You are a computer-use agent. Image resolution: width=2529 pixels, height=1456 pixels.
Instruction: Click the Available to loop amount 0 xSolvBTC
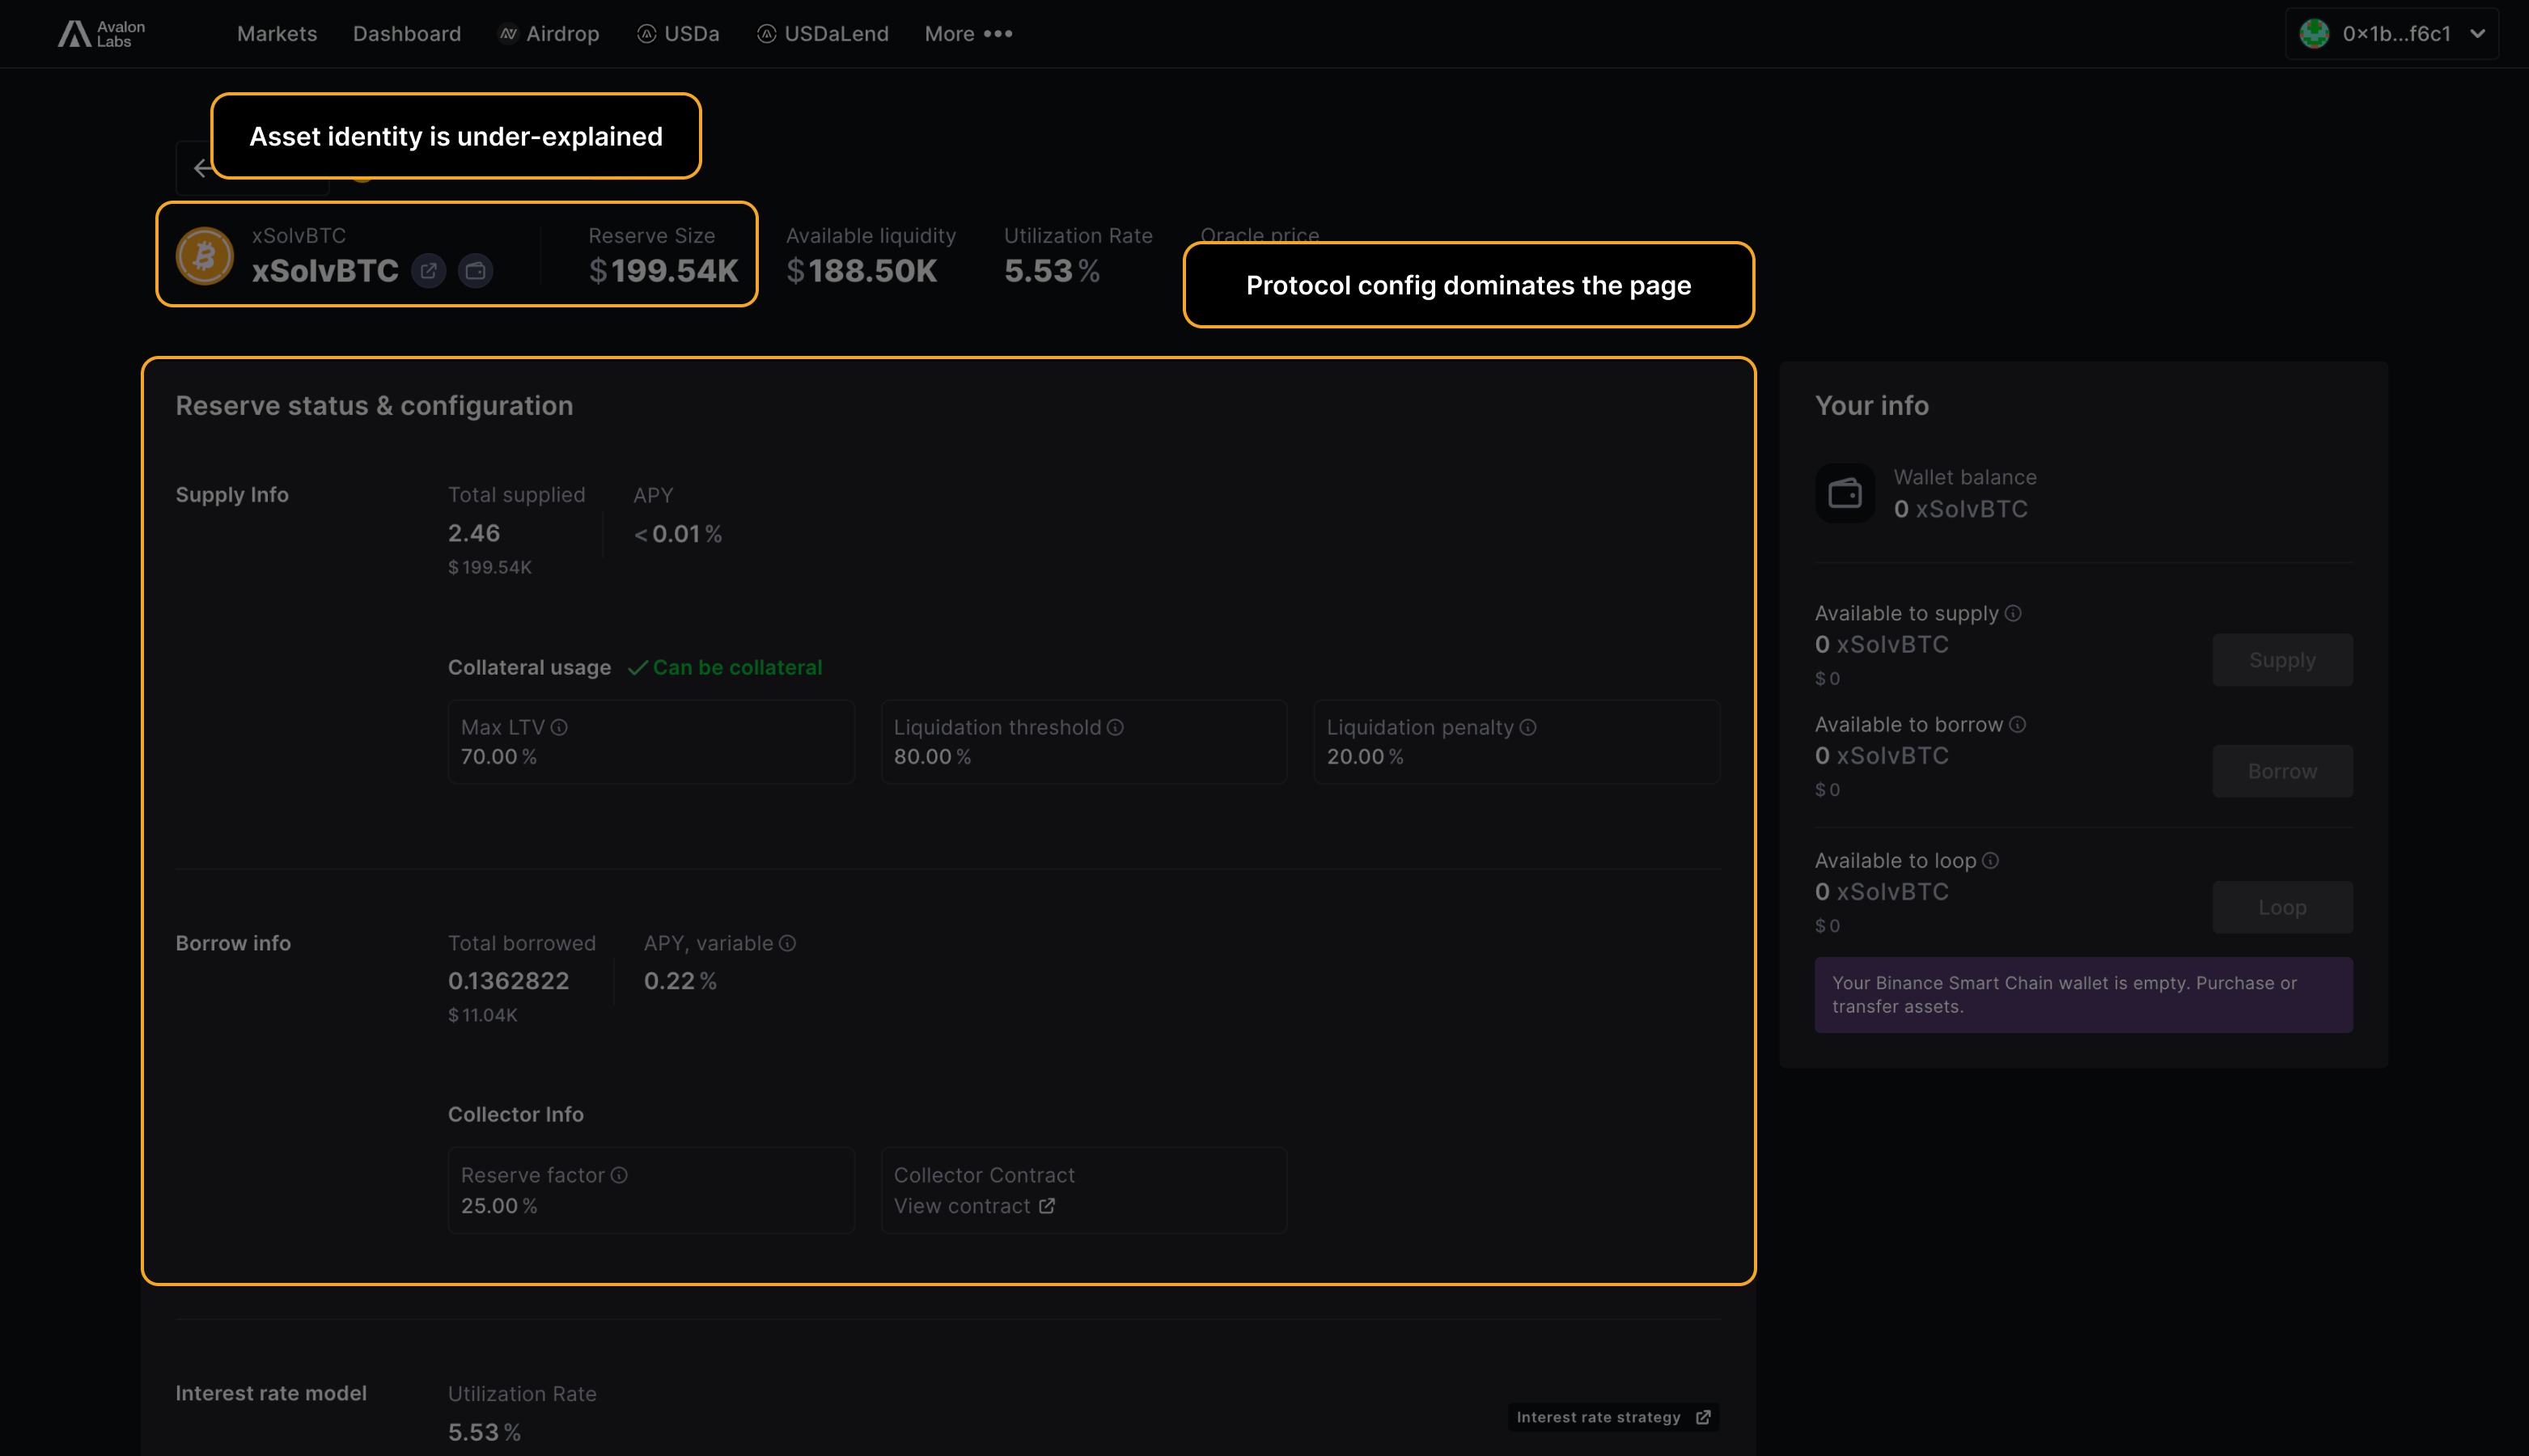(1882, 892)
